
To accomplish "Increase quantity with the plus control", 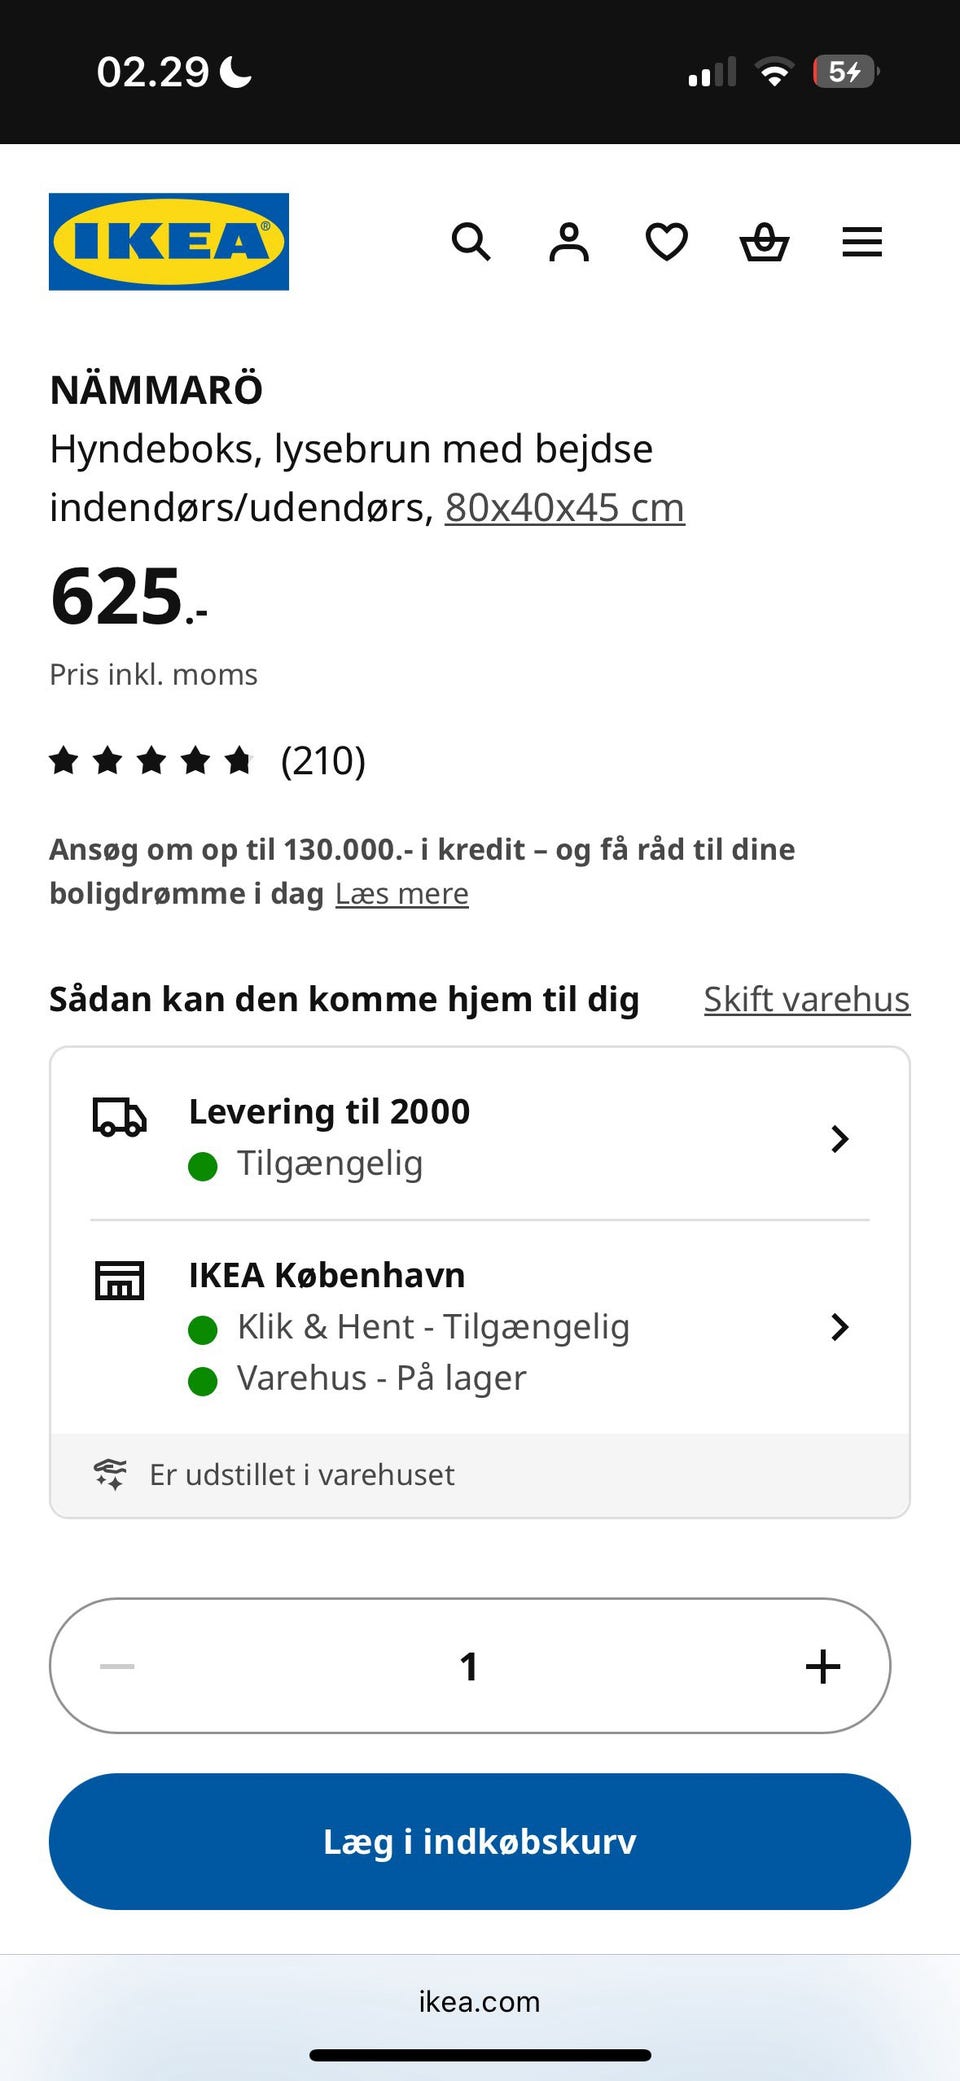I will [x=823, y=1665].
